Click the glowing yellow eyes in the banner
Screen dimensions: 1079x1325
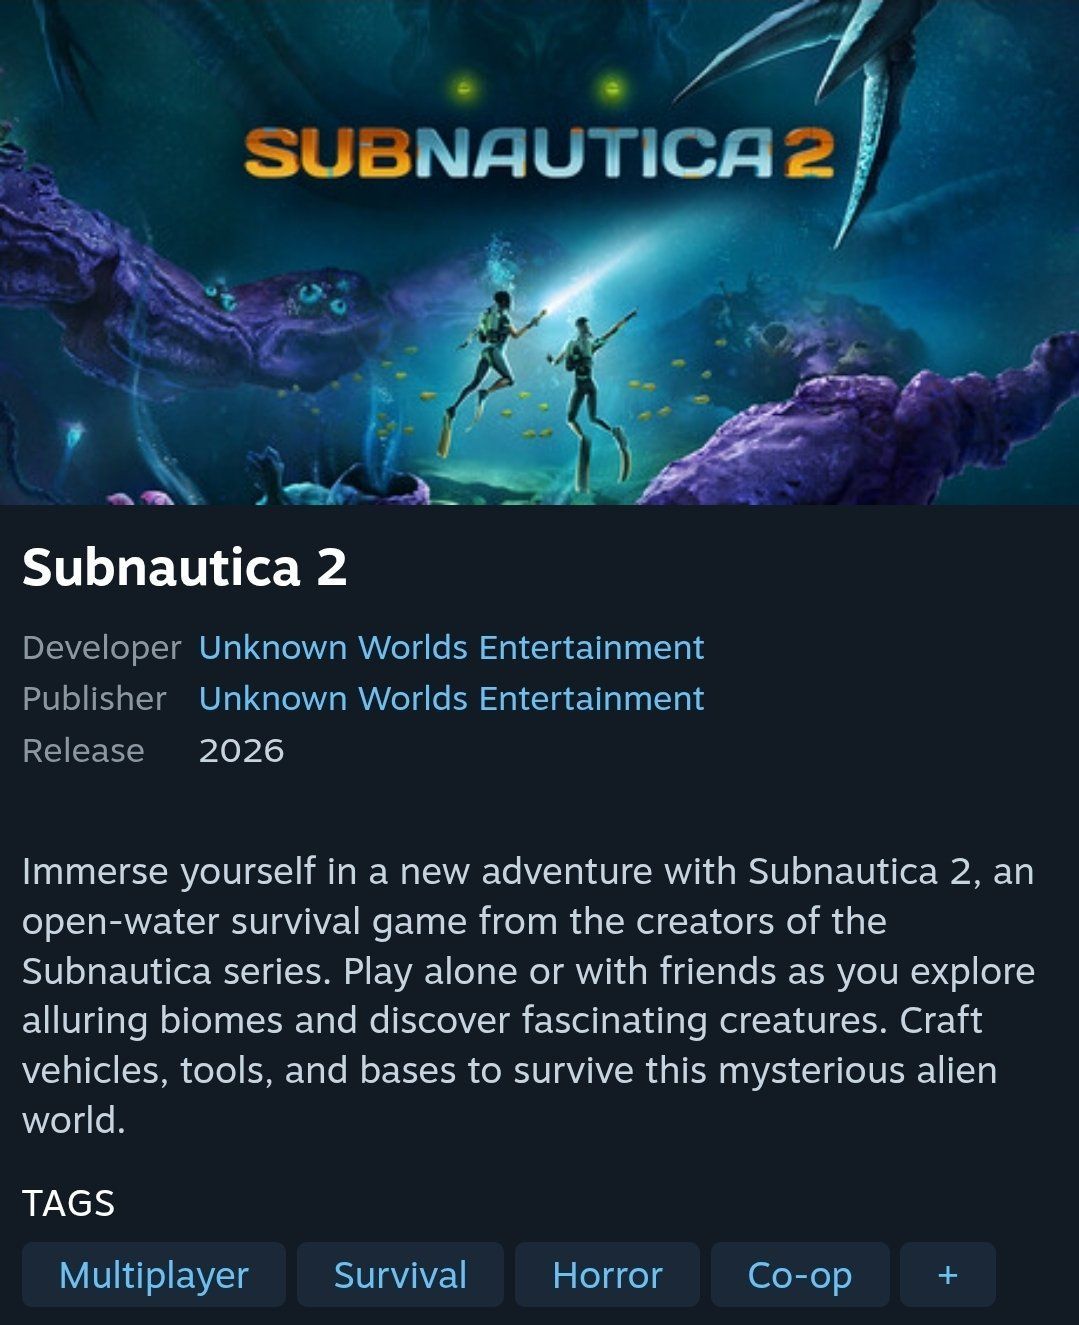pyautogui.click(x=537, y=90)
